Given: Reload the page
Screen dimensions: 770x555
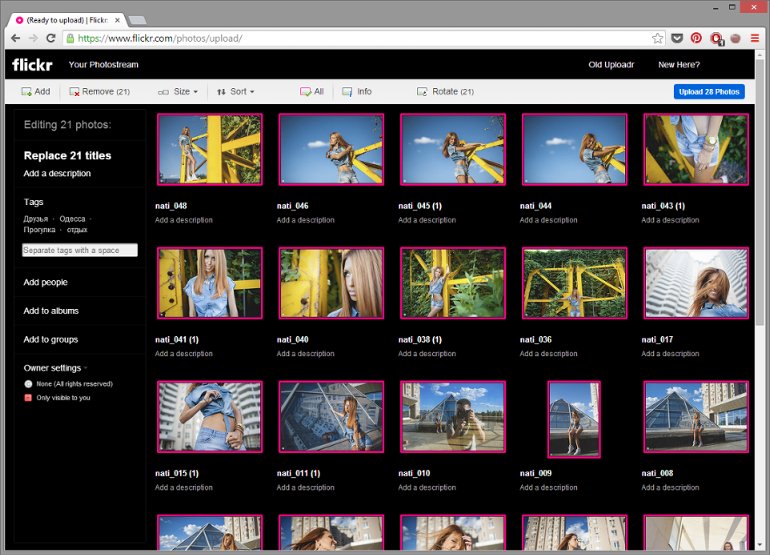Looking at the screenshot, I should (51, 38).
